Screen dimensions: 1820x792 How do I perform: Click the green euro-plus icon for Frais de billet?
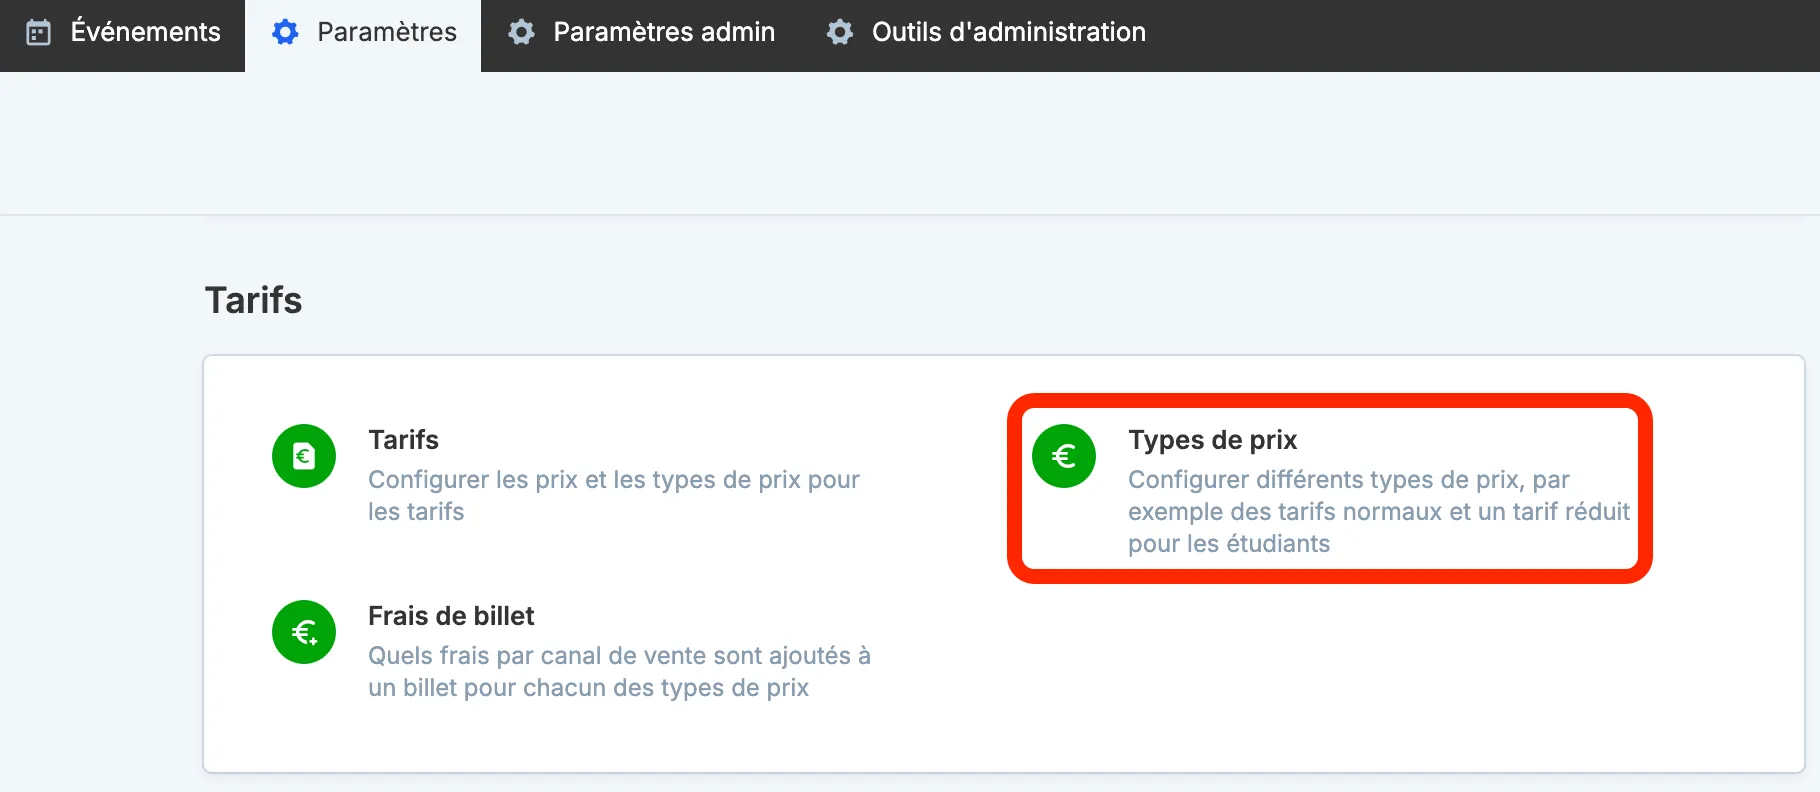[x=304, y=632]
